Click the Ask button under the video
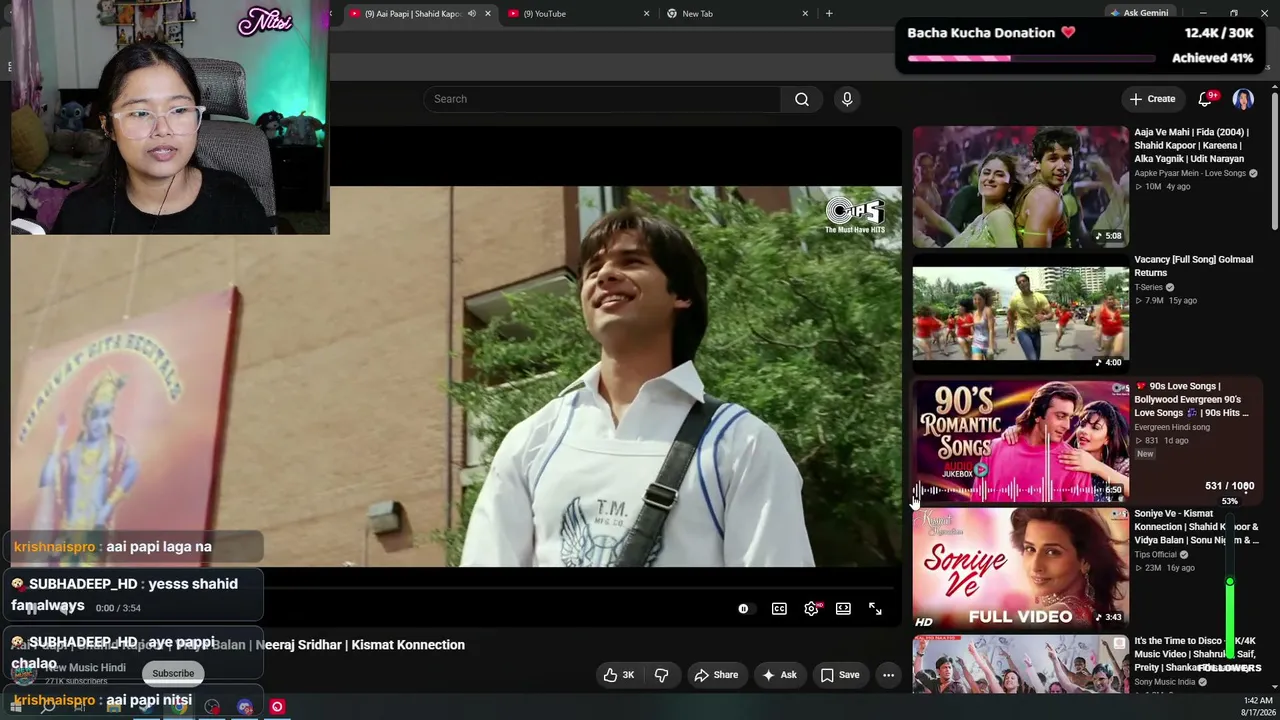The width and height of the screenshot is (1280, 720). click(779, 675)
